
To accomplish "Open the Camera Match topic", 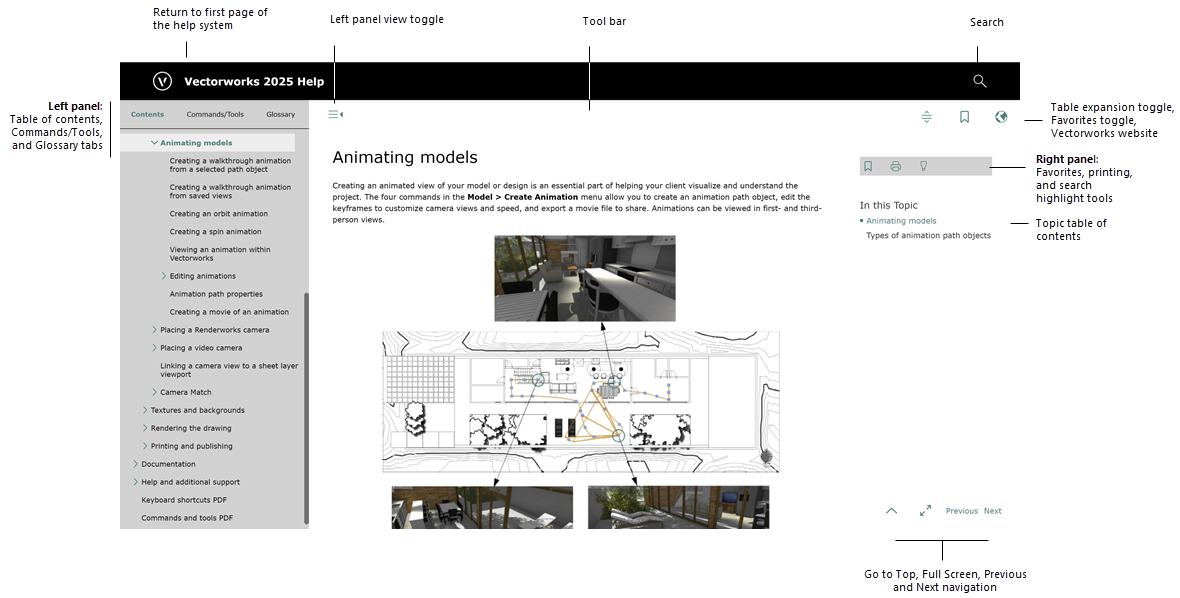I will [x=185, y=392].
